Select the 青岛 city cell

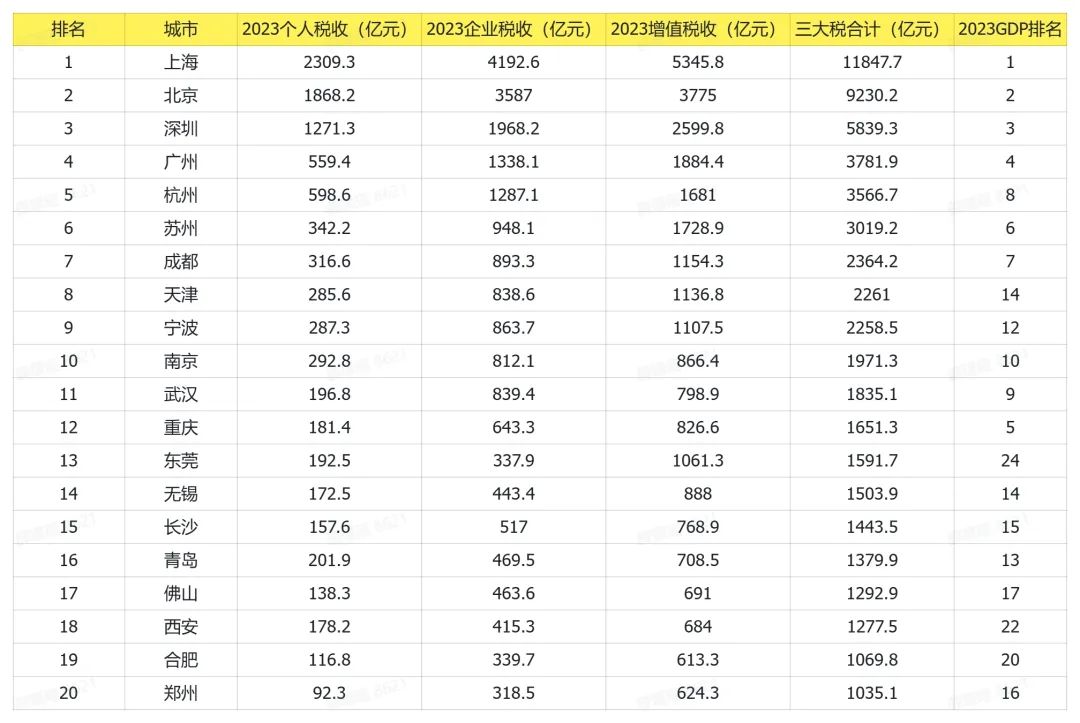click(x=180, y=560)
